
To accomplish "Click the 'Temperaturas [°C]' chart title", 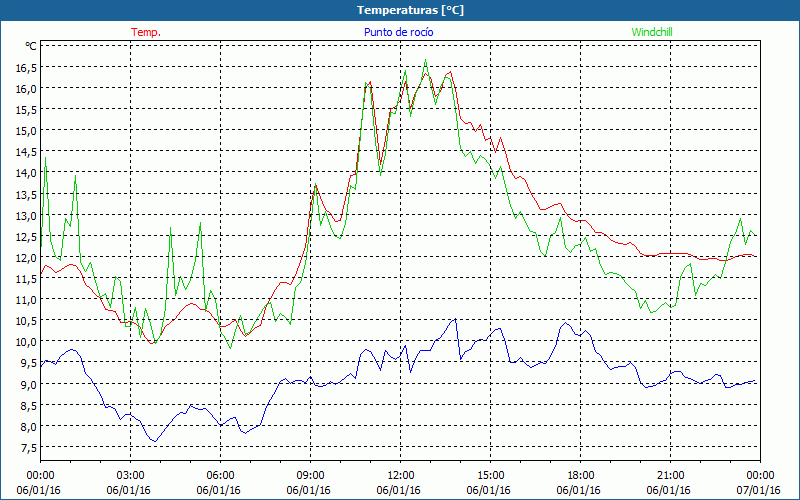I will click(x=410, y=10).
